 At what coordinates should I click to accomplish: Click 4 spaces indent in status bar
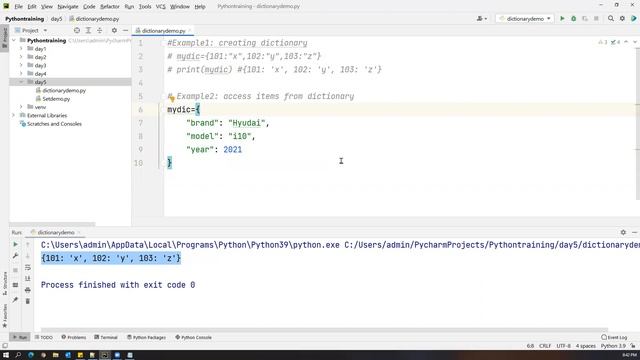586,346
